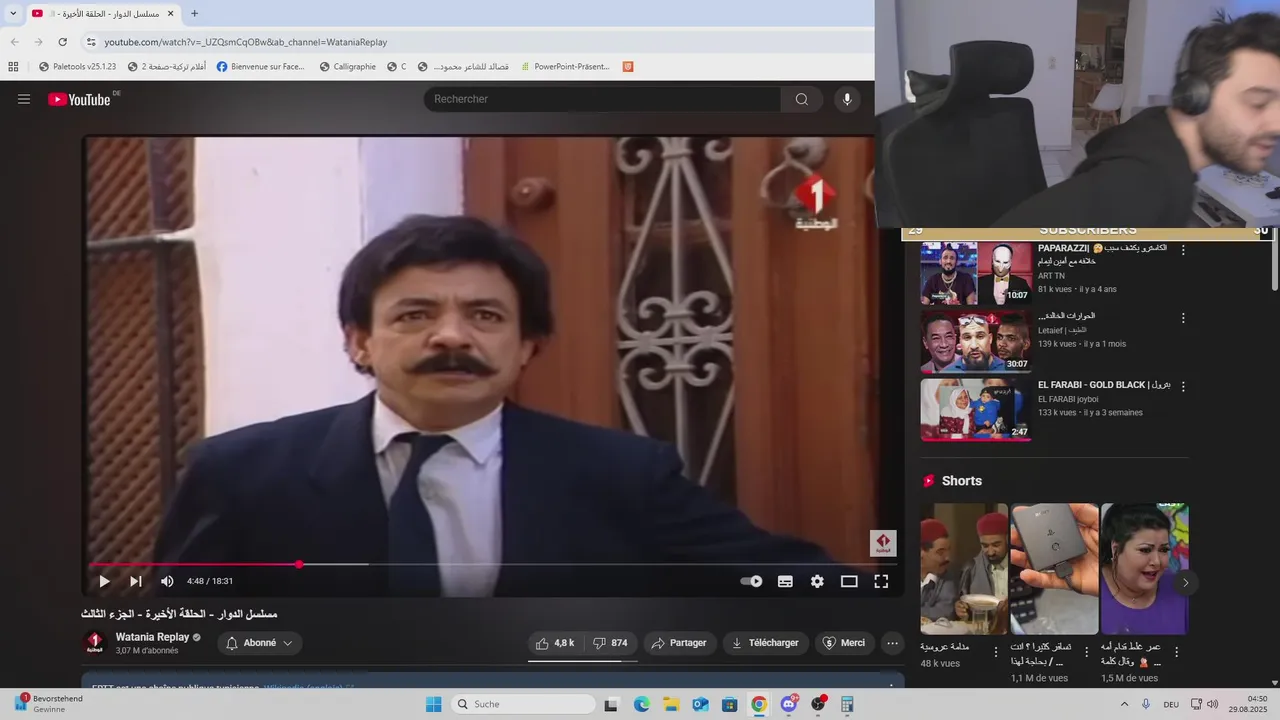Open the Letaief 30:07 video thumbnail

pyautogui.click(x=975, y=341)
